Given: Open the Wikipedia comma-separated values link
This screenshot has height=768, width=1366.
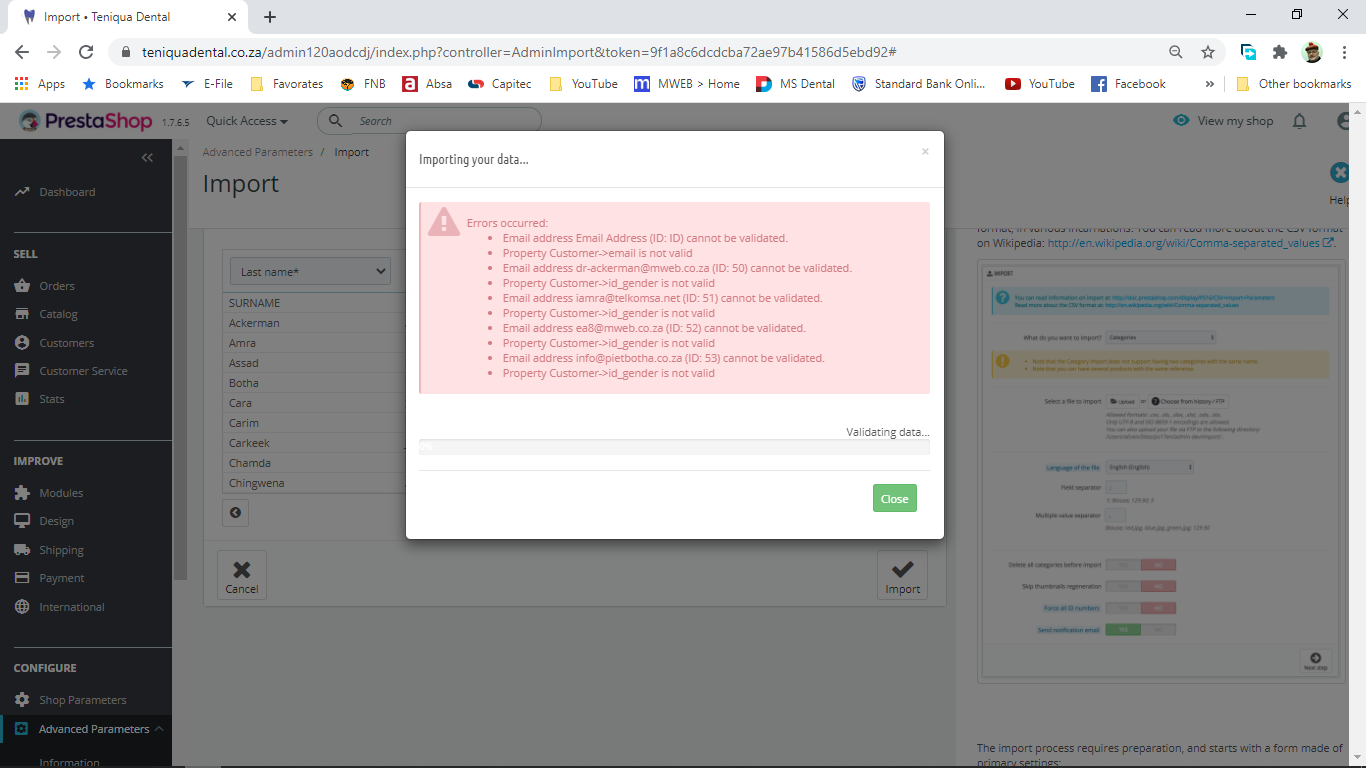Looking at the screenshot, I should pyautogui.click(x=1191, y=242).
